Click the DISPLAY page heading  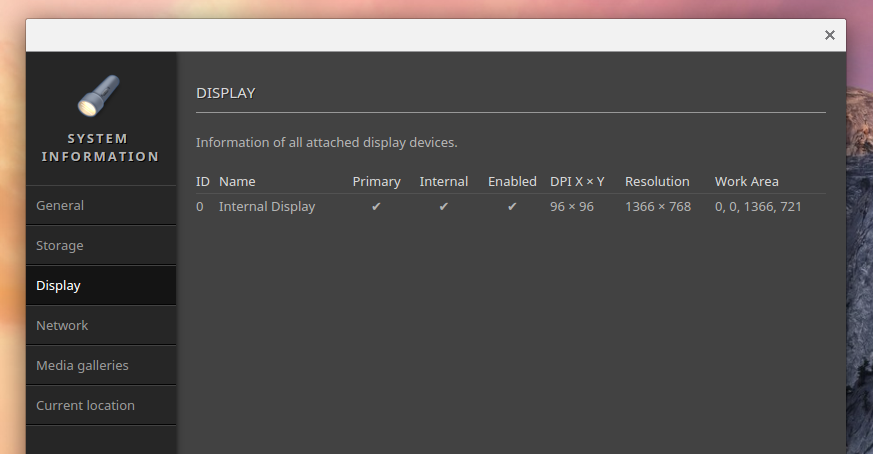click(225, 93)
